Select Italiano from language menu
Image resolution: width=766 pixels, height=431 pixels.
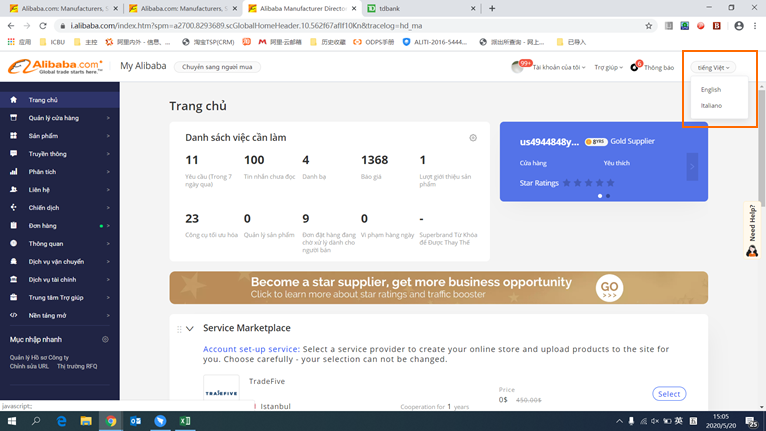point(711,106)
